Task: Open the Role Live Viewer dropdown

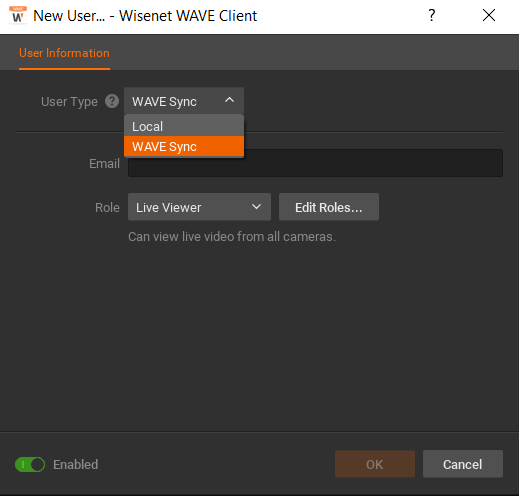Action: point(199,207)
